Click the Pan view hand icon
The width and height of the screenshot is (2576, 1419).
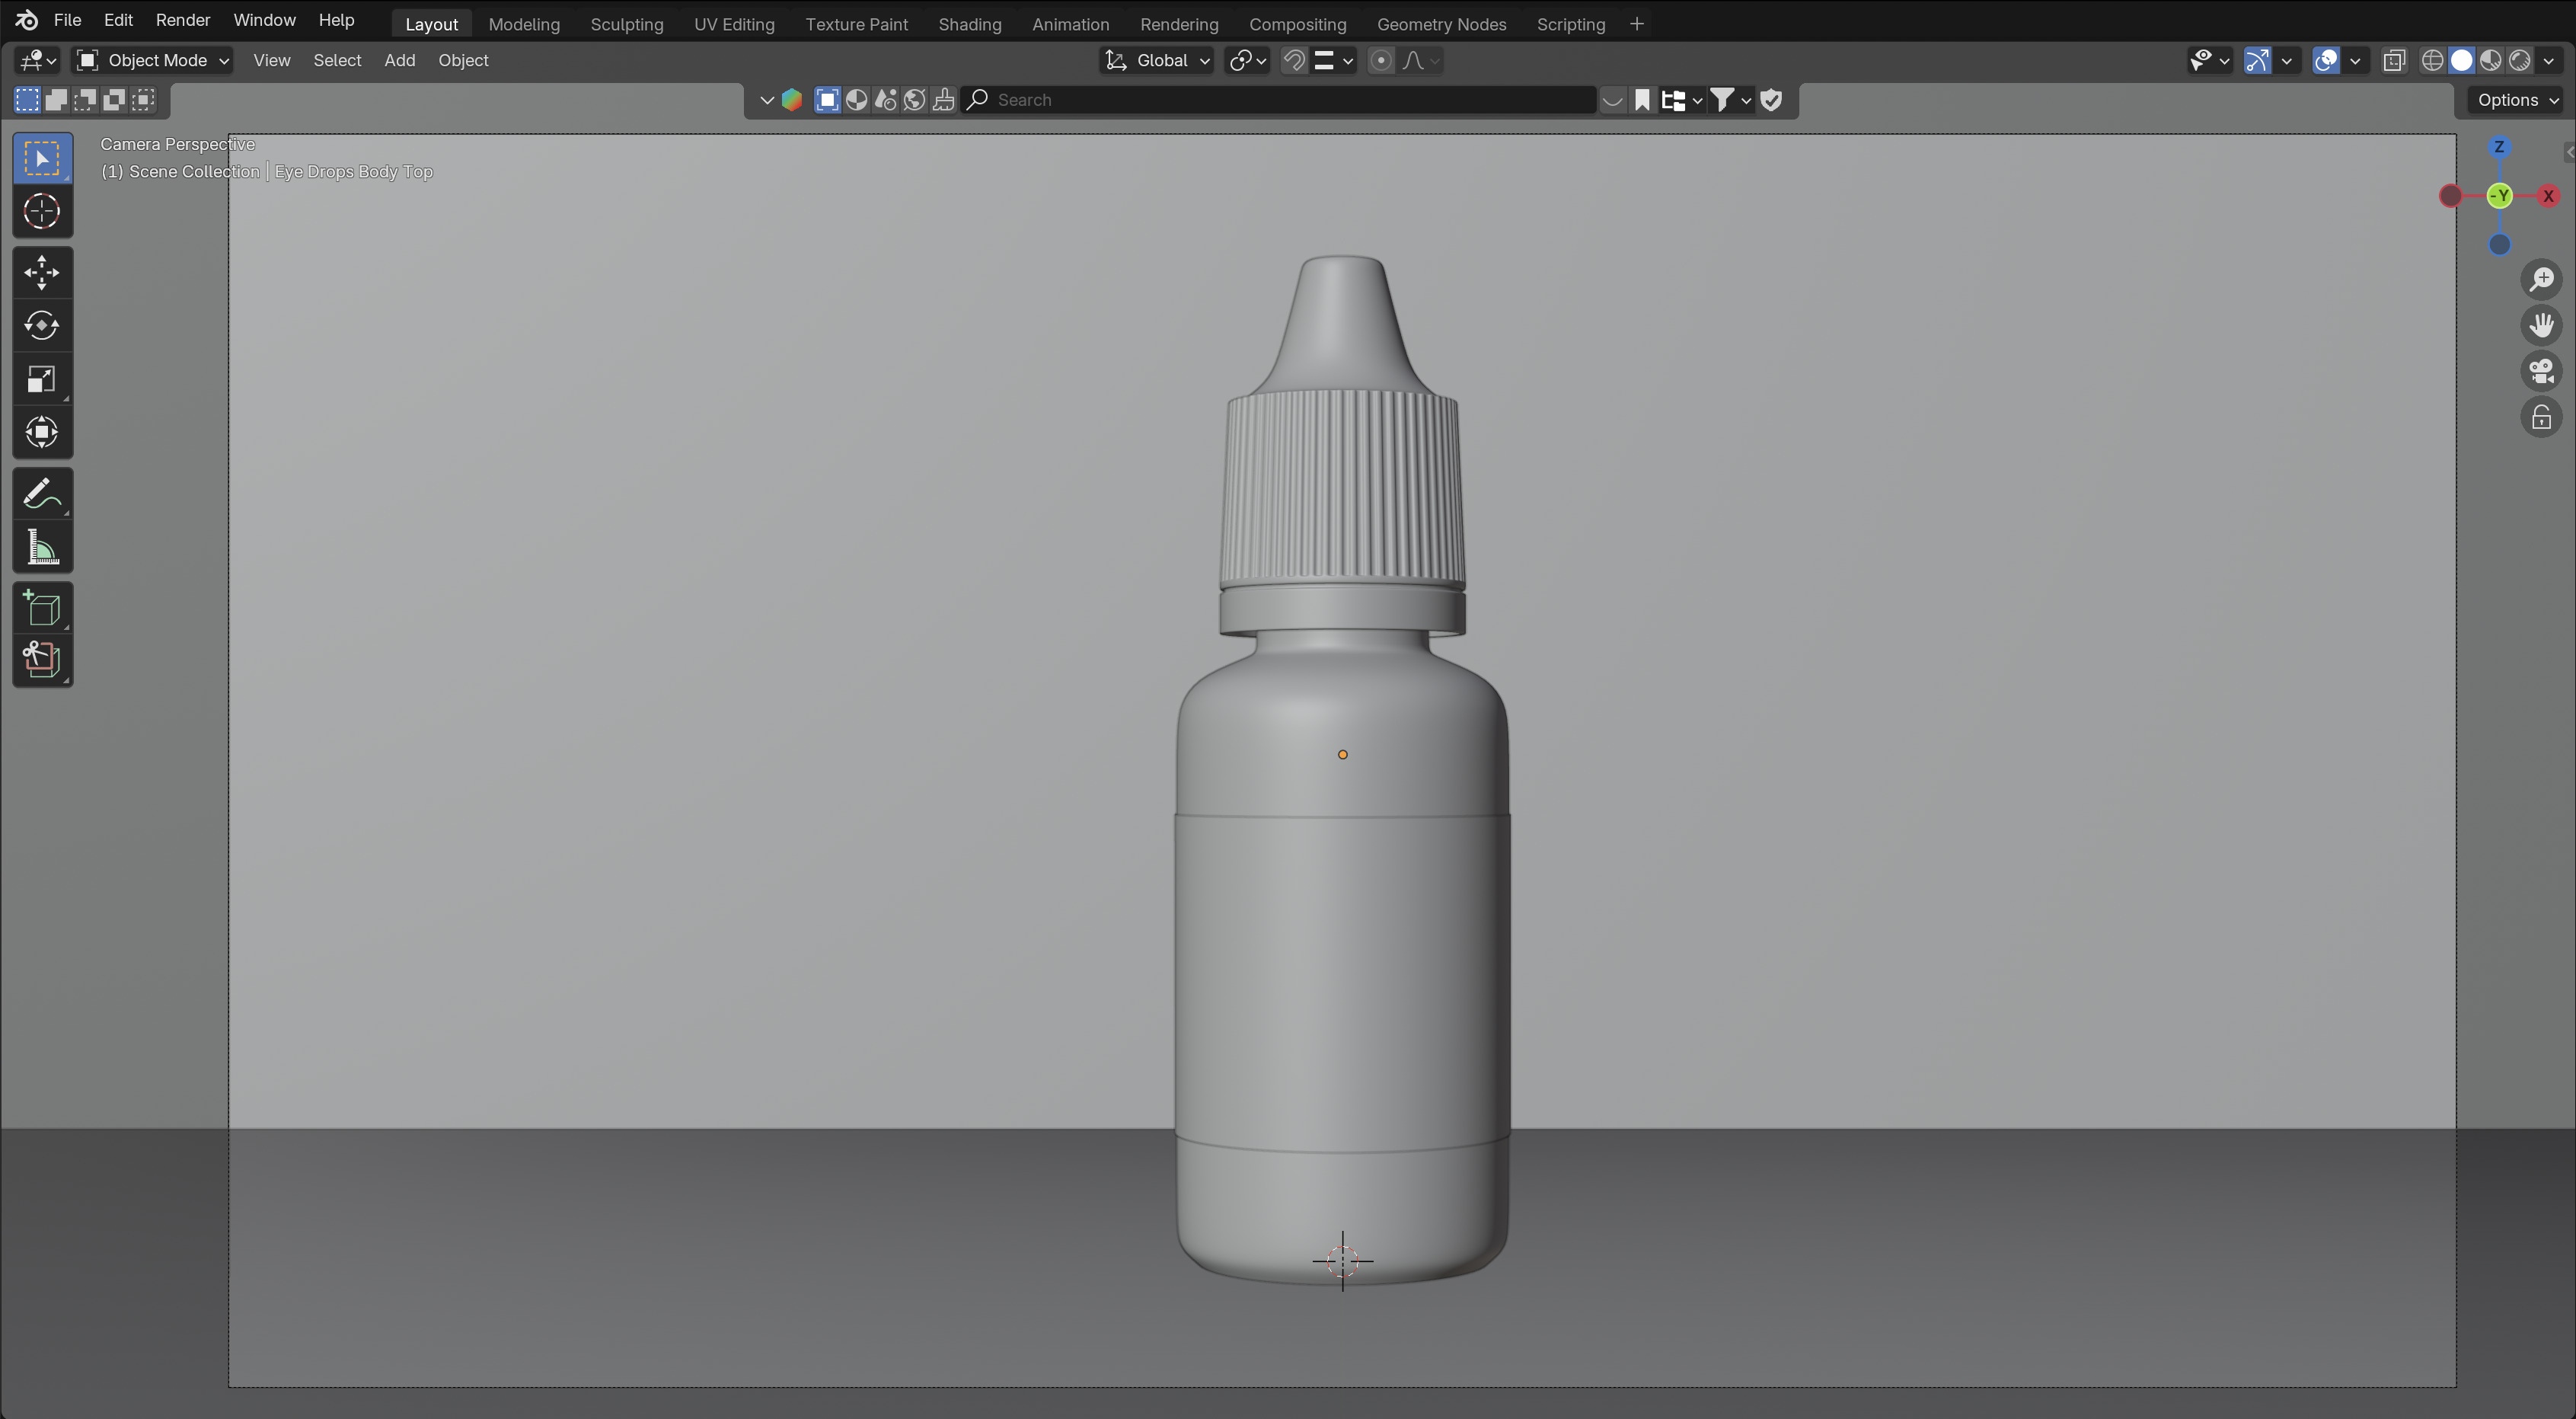click(x=2541, y=325)
